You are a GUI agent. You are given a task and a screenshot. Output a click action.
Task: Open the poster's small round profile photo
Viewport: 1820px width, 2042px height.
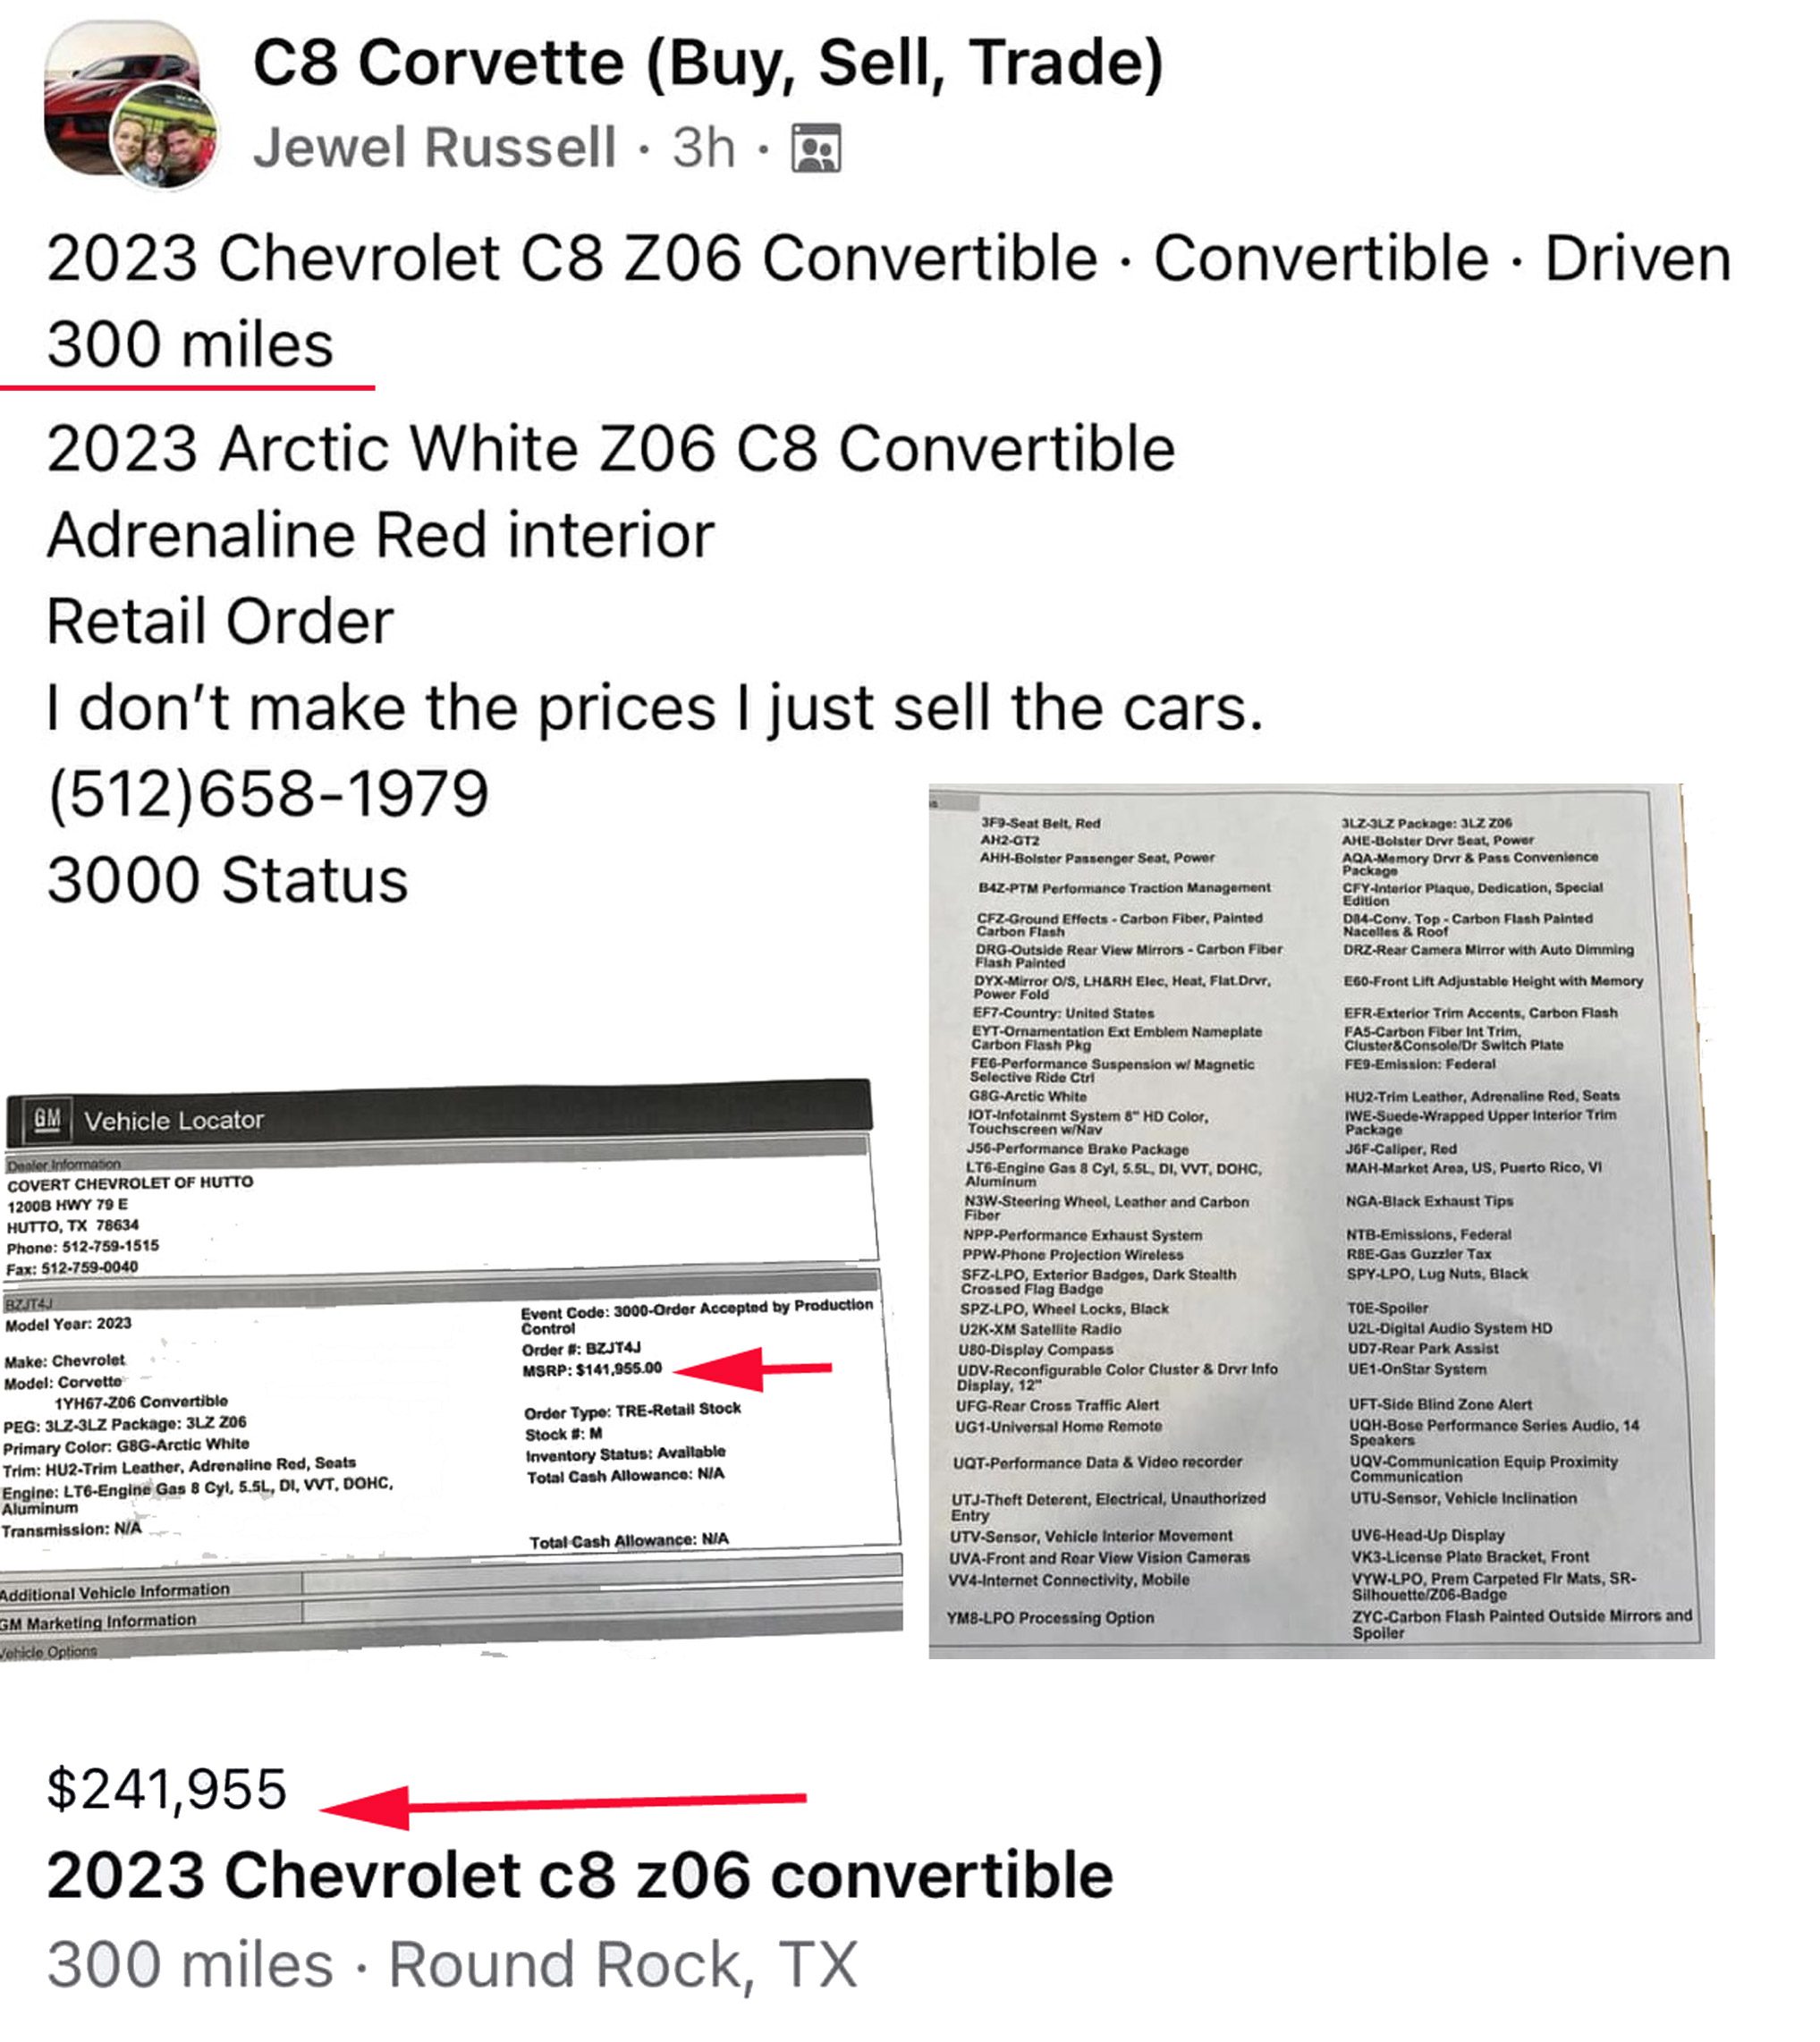pos(166,137)
